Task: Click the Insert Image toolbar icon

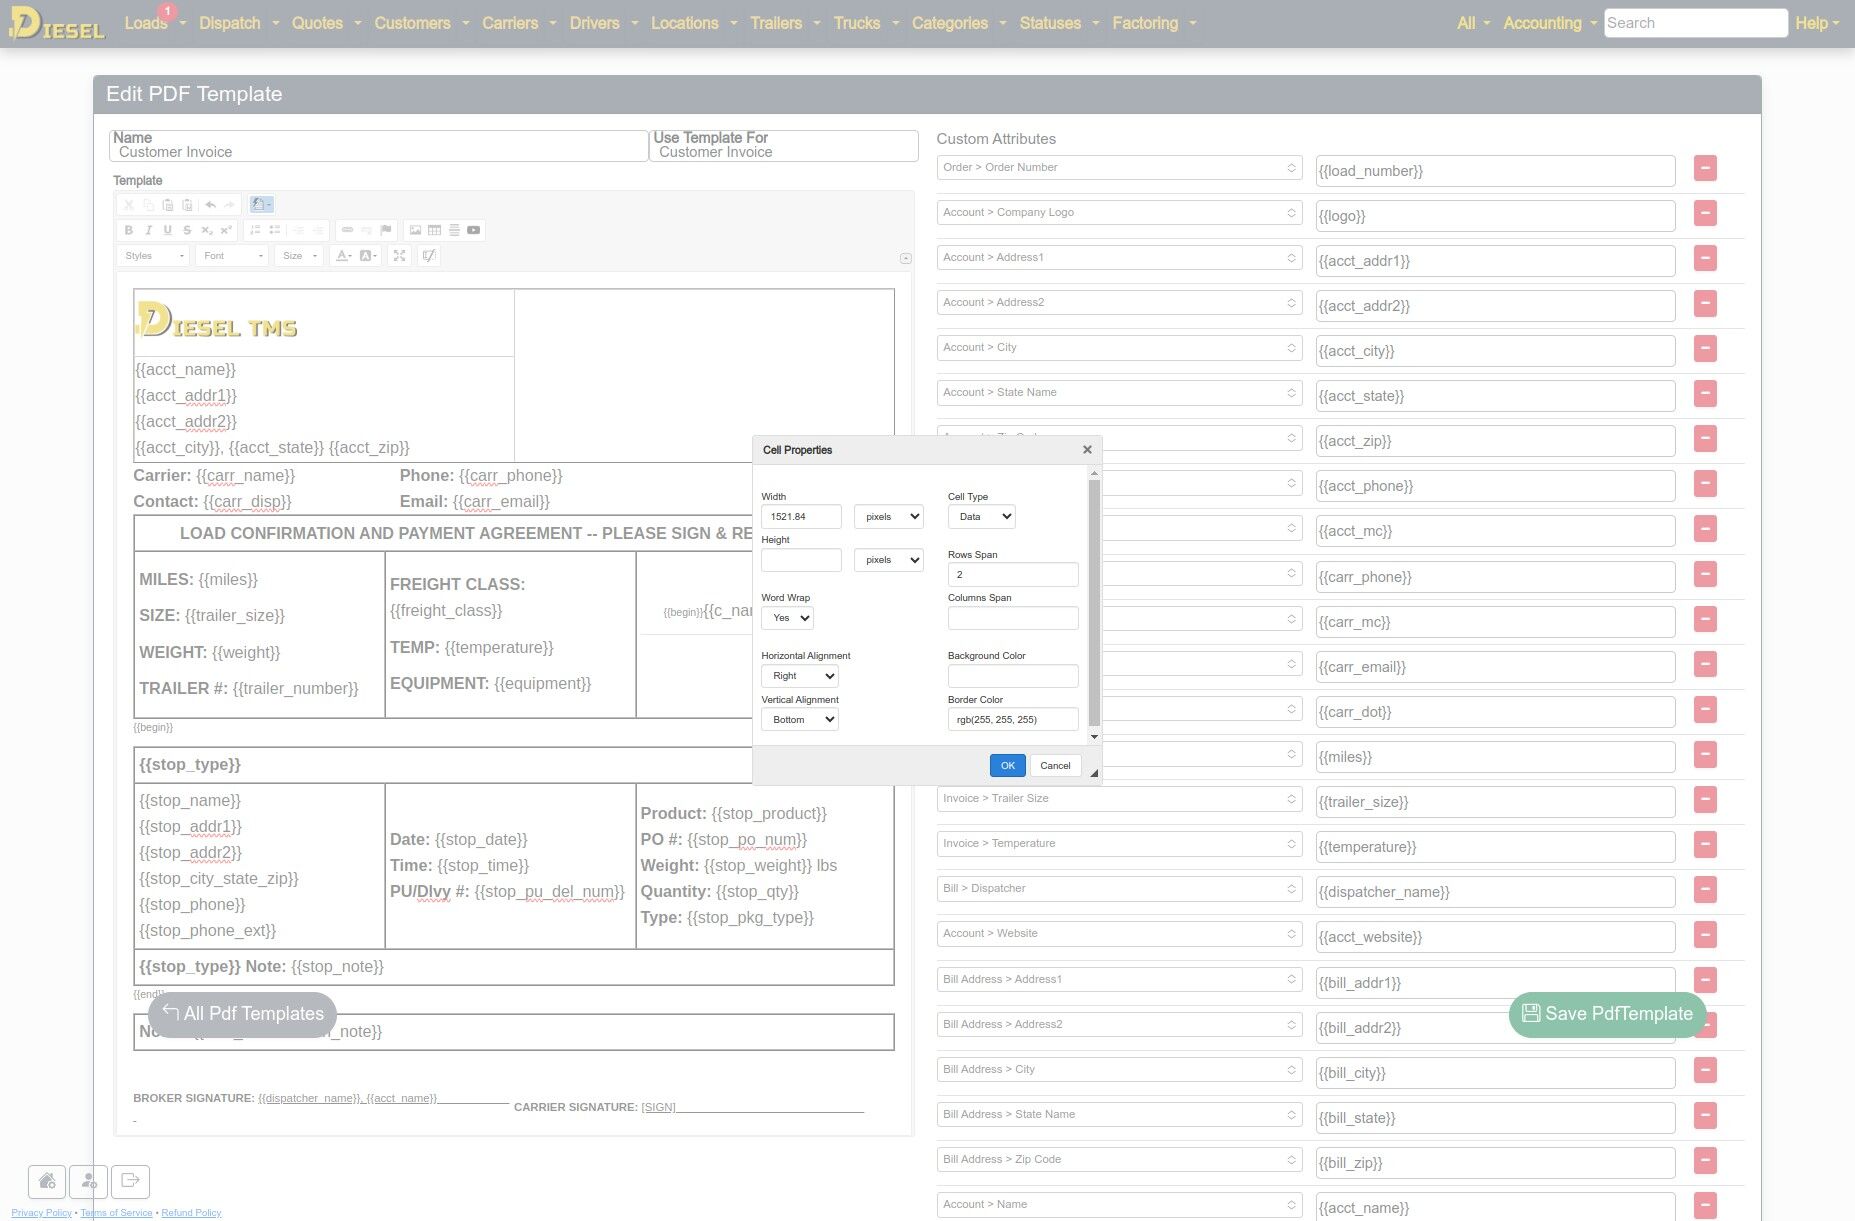Action: [415, 230]
